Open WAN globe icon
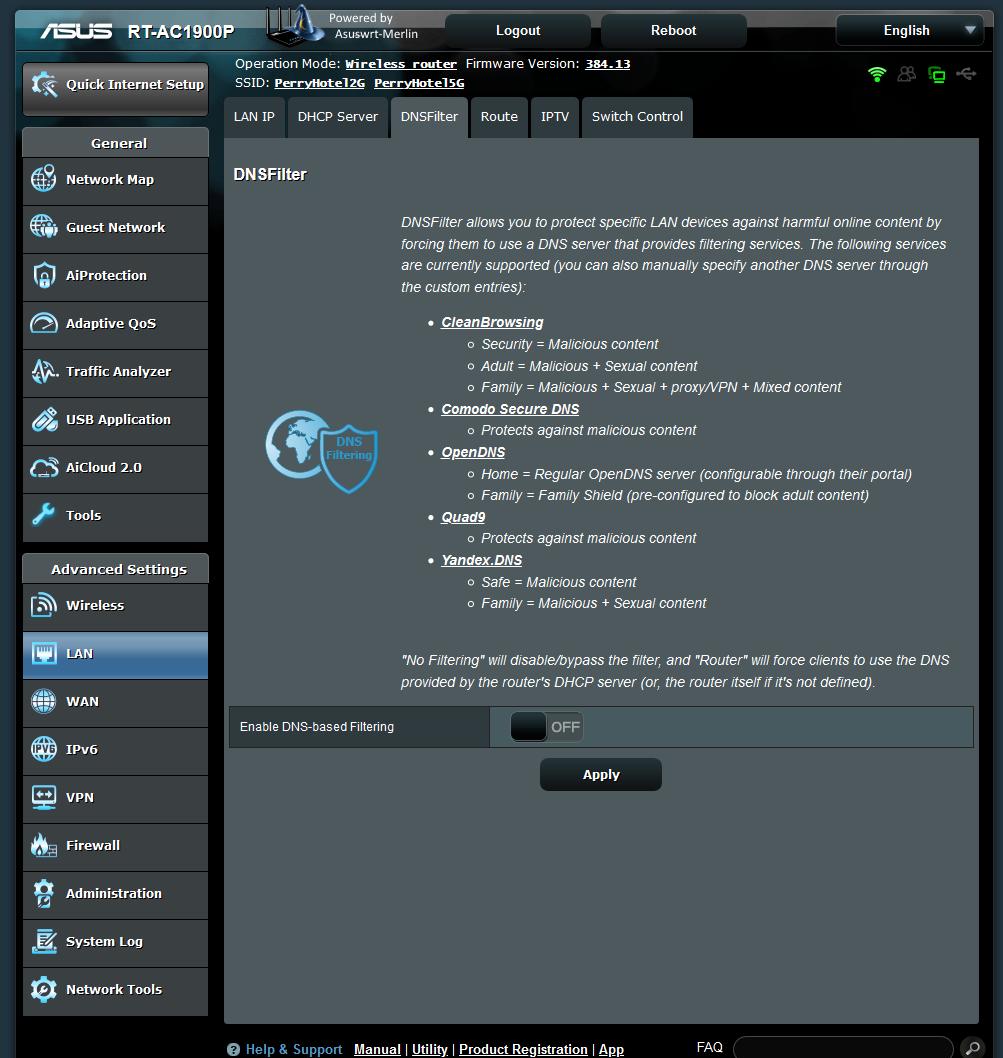 (x=44, y=701)
